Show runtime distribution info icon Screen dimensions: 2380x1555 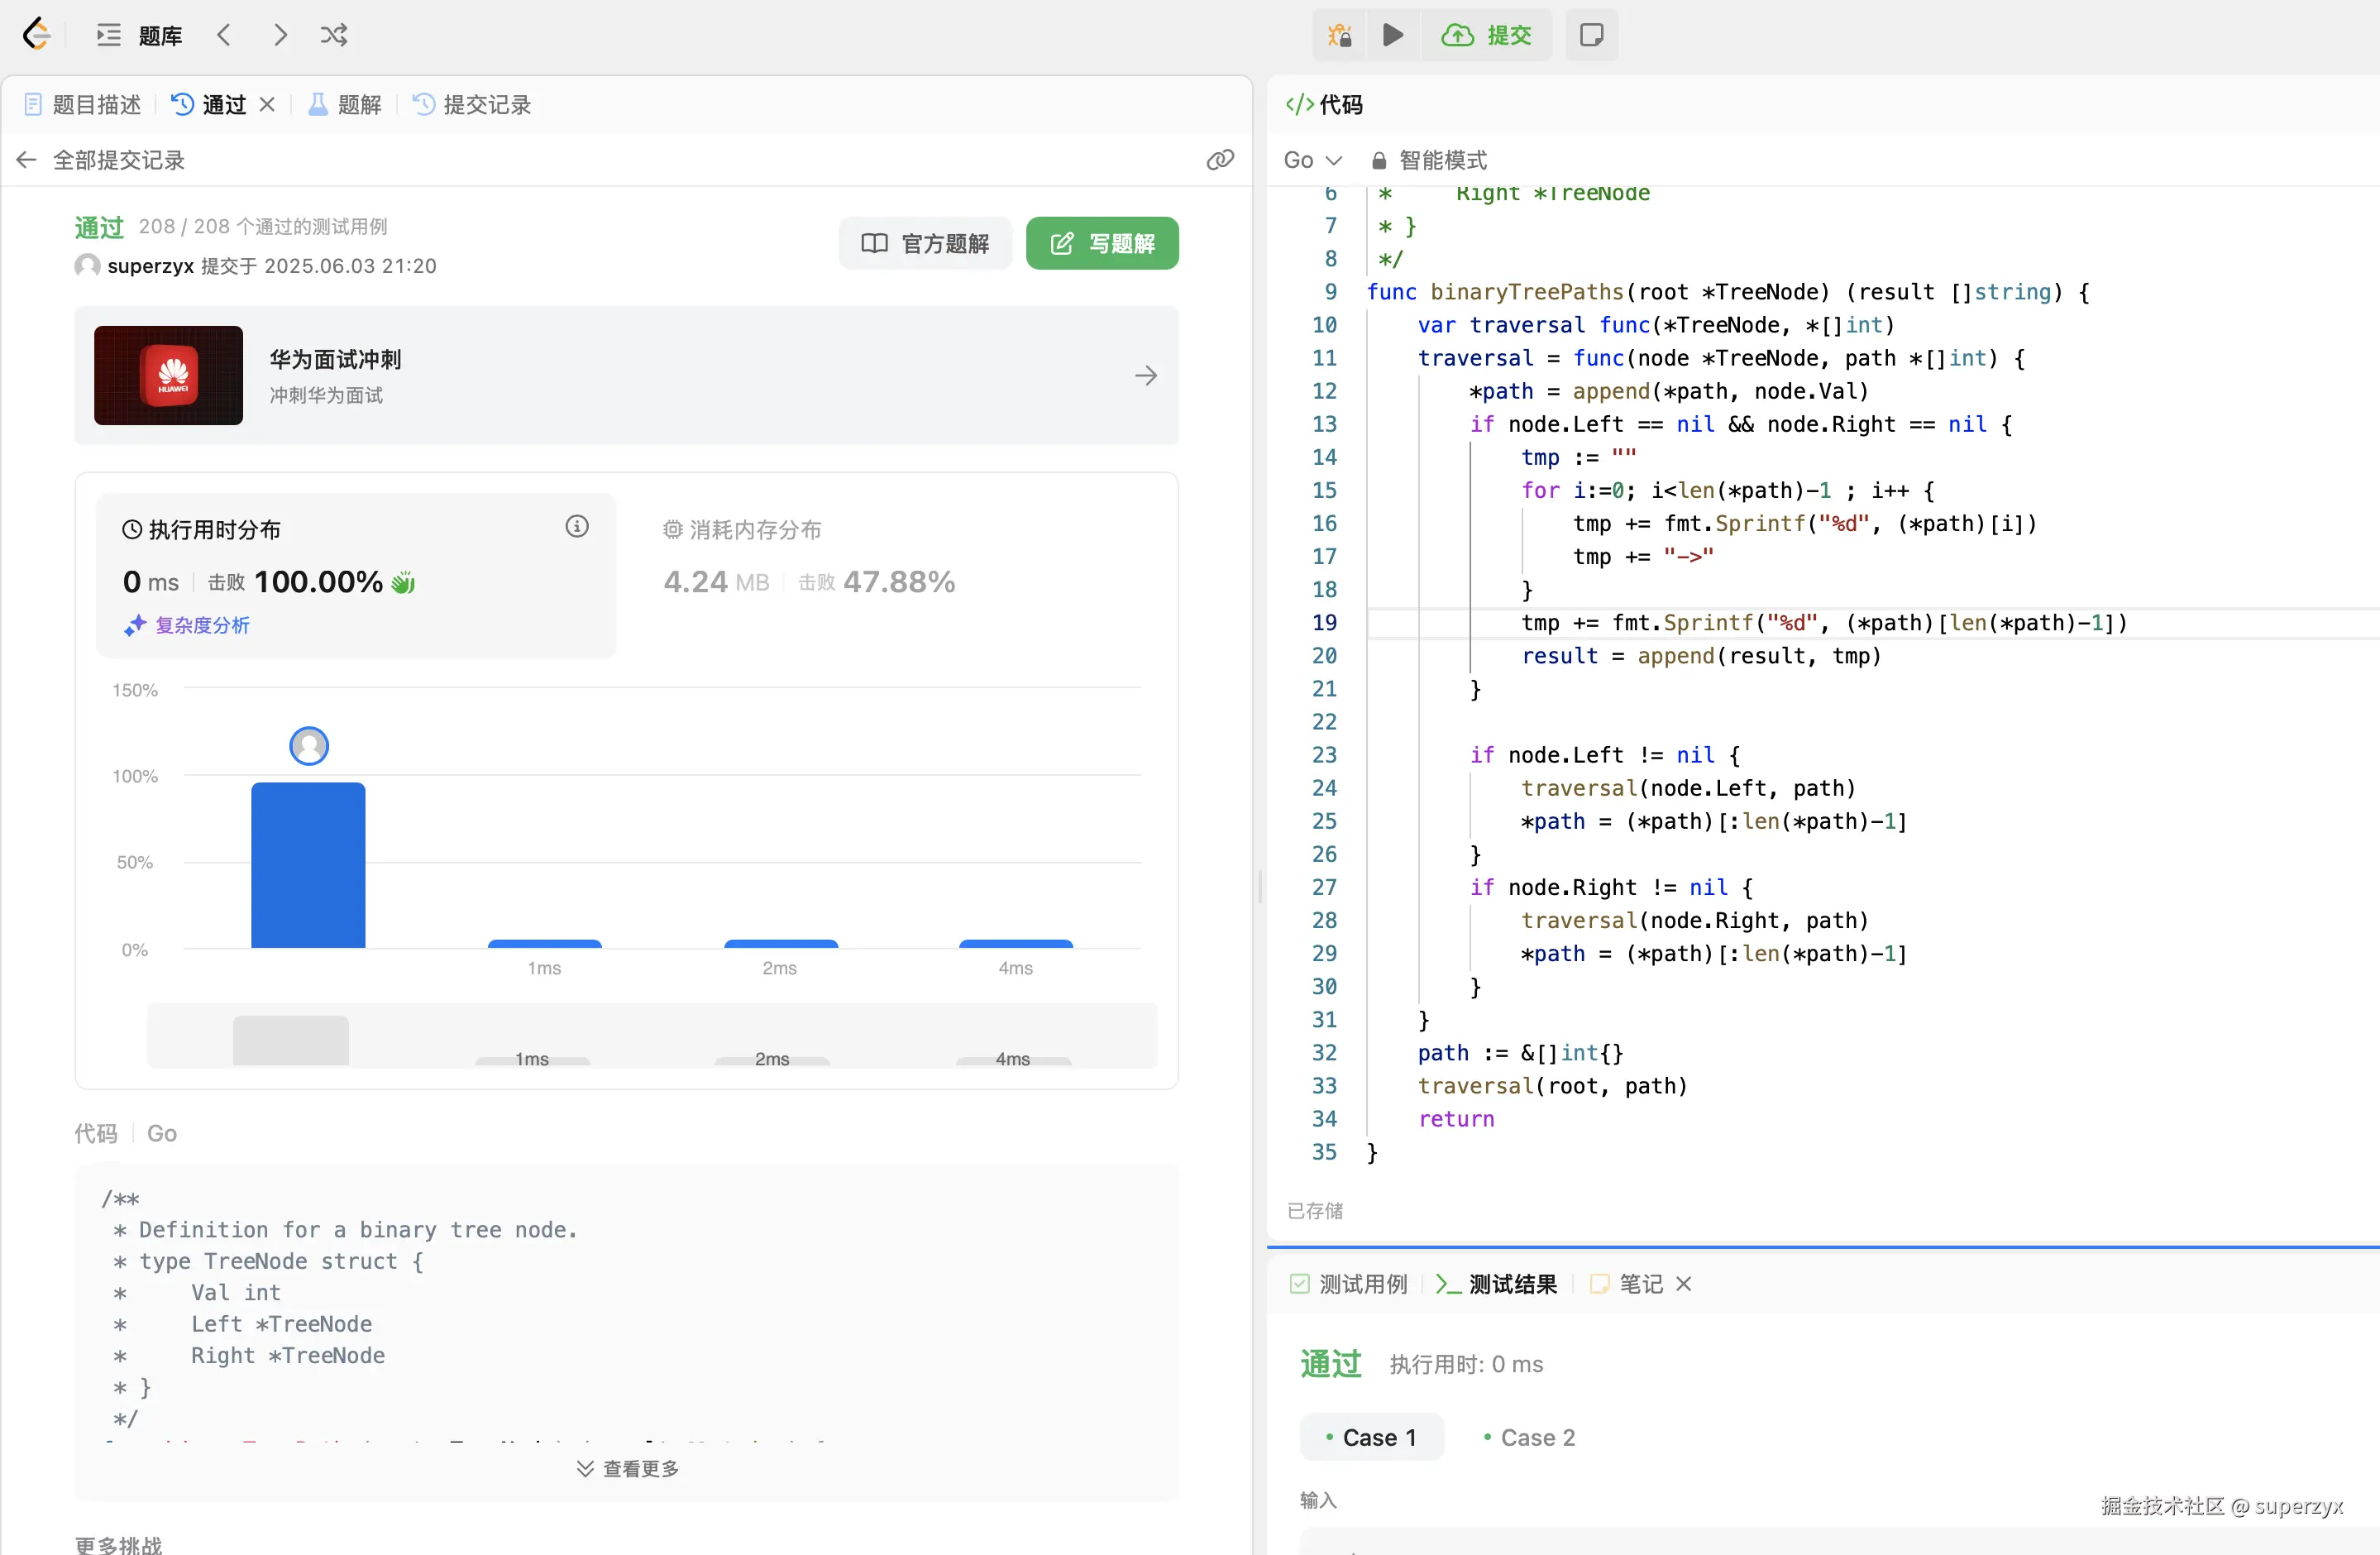point(577,527)
